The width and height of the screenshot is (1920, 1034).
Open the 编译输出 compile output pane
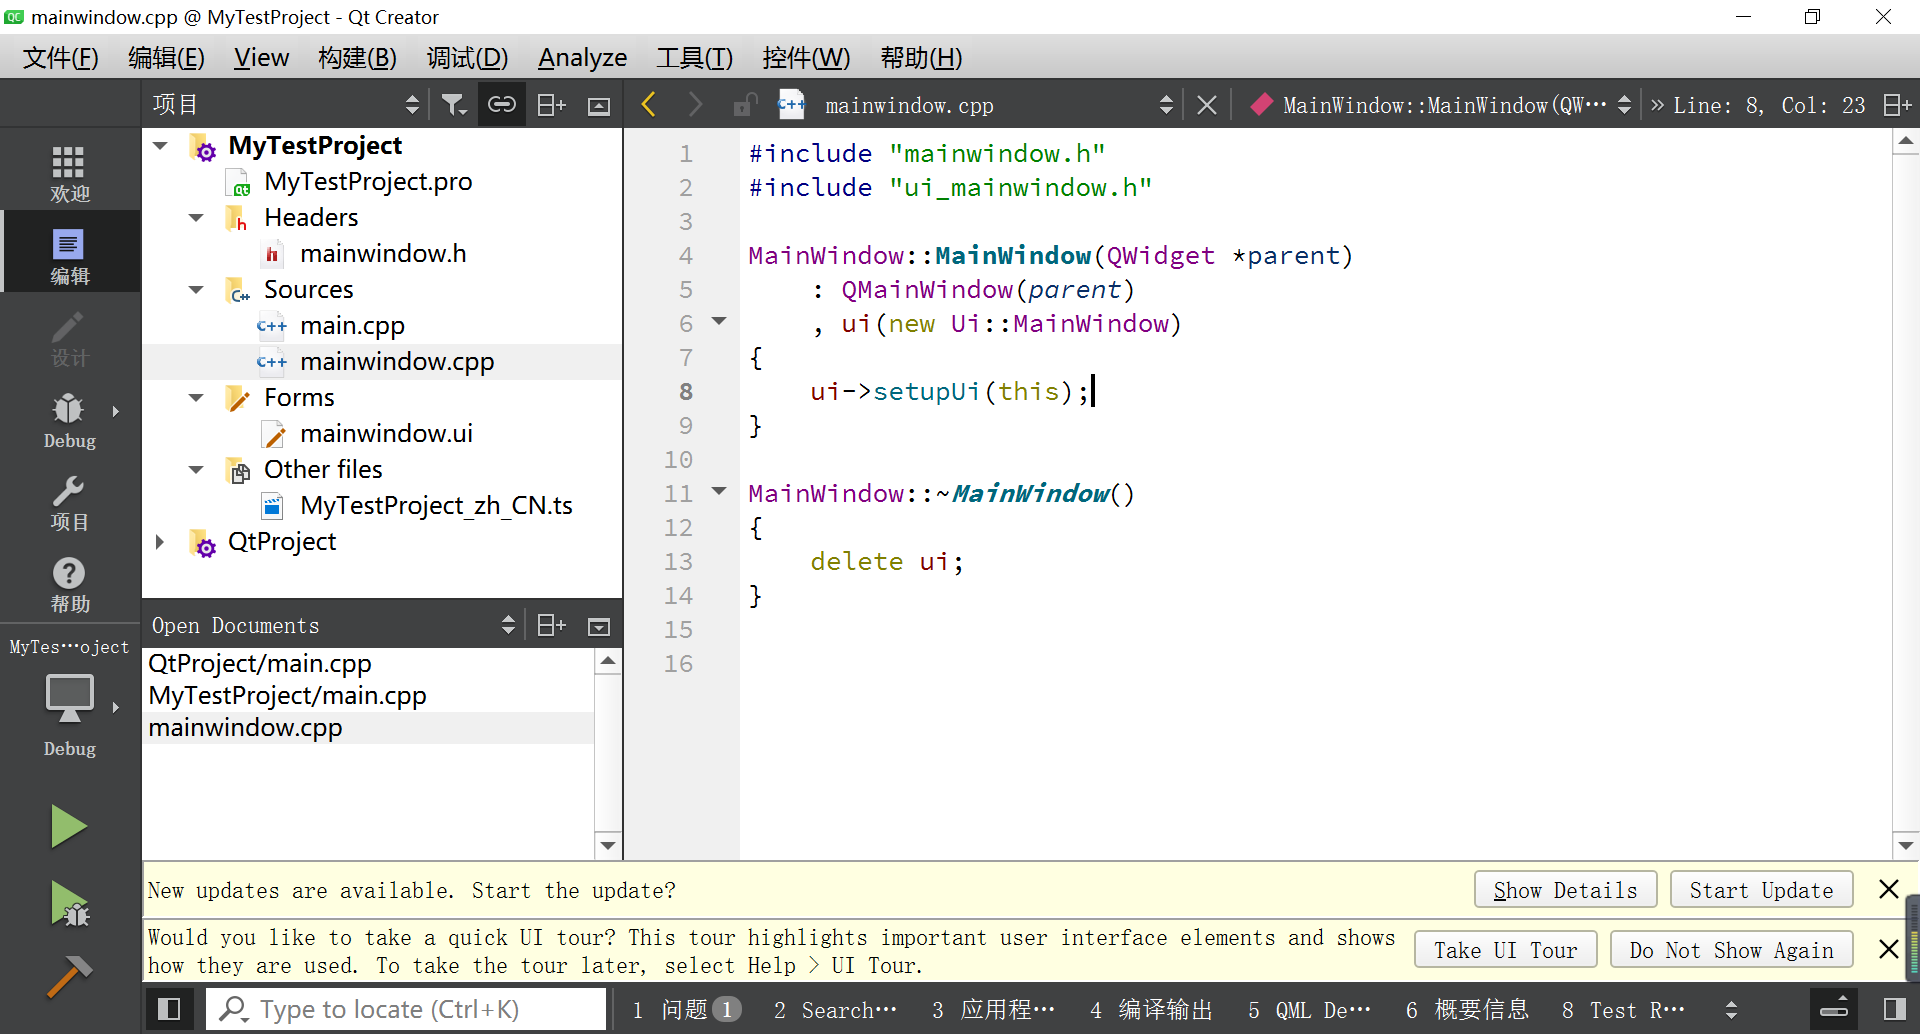1151,1009
